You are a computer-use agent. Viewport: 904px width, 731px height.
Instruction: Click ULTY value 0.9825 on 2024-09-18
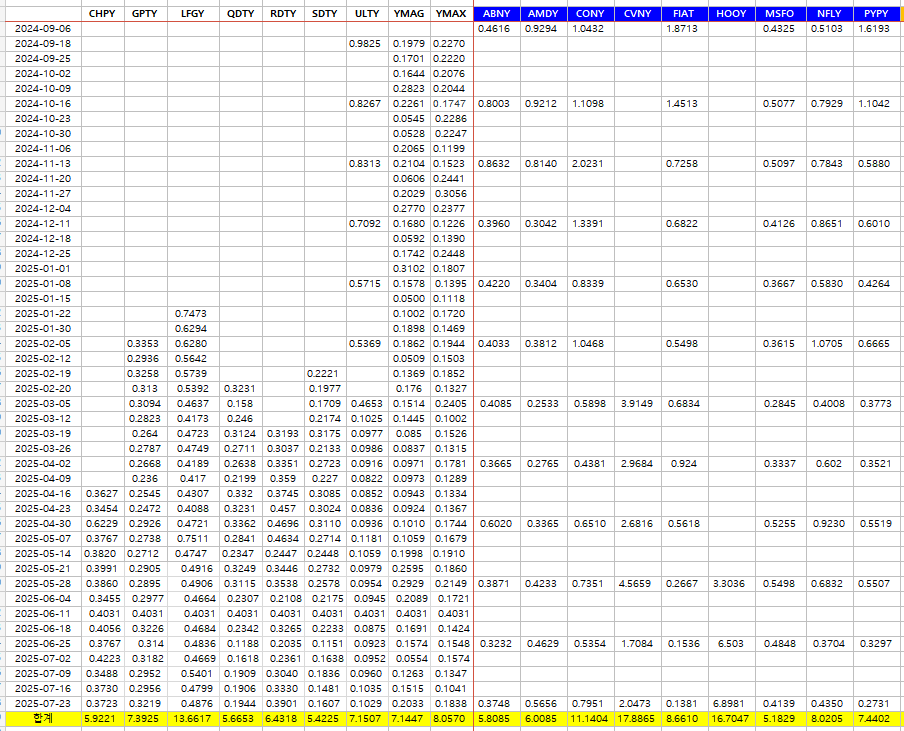365,44
